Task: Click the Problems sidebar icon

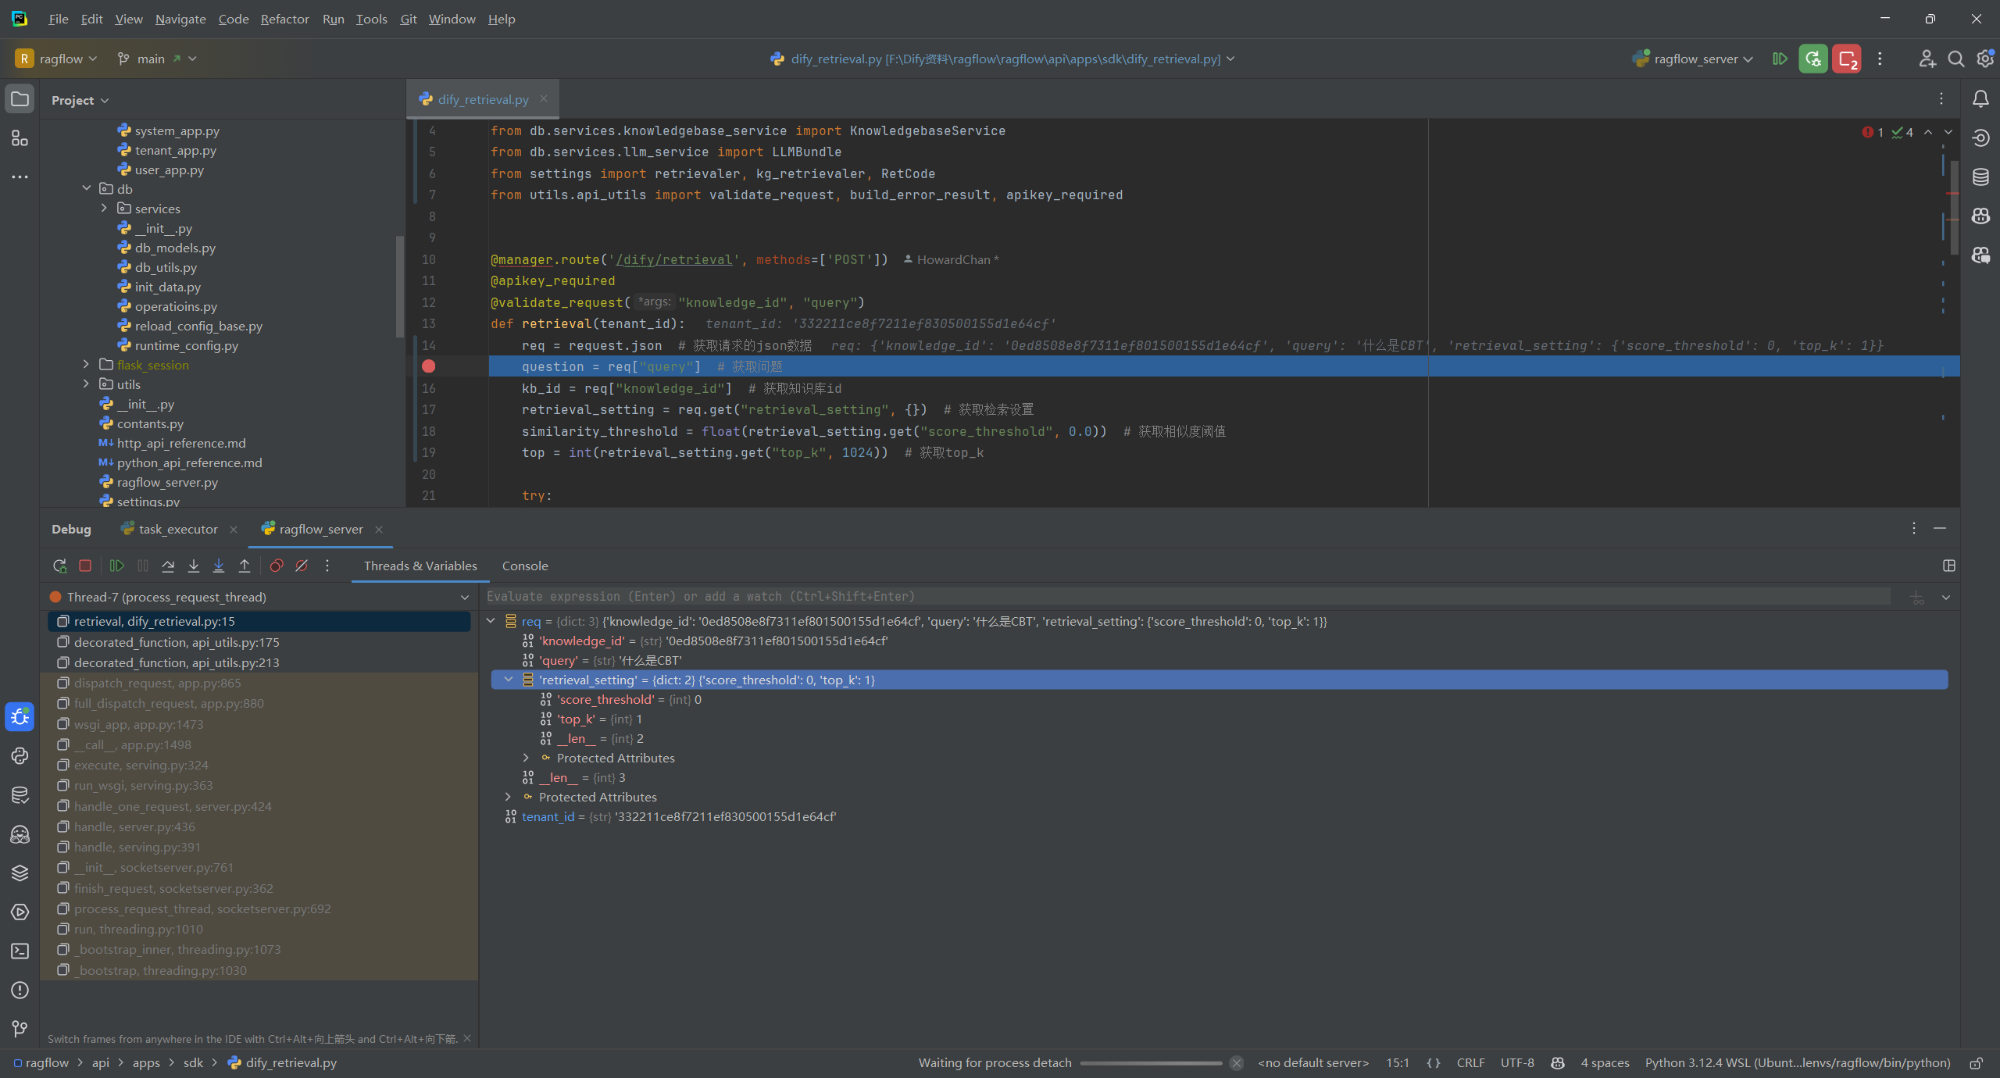Action: tap(19, 990)
